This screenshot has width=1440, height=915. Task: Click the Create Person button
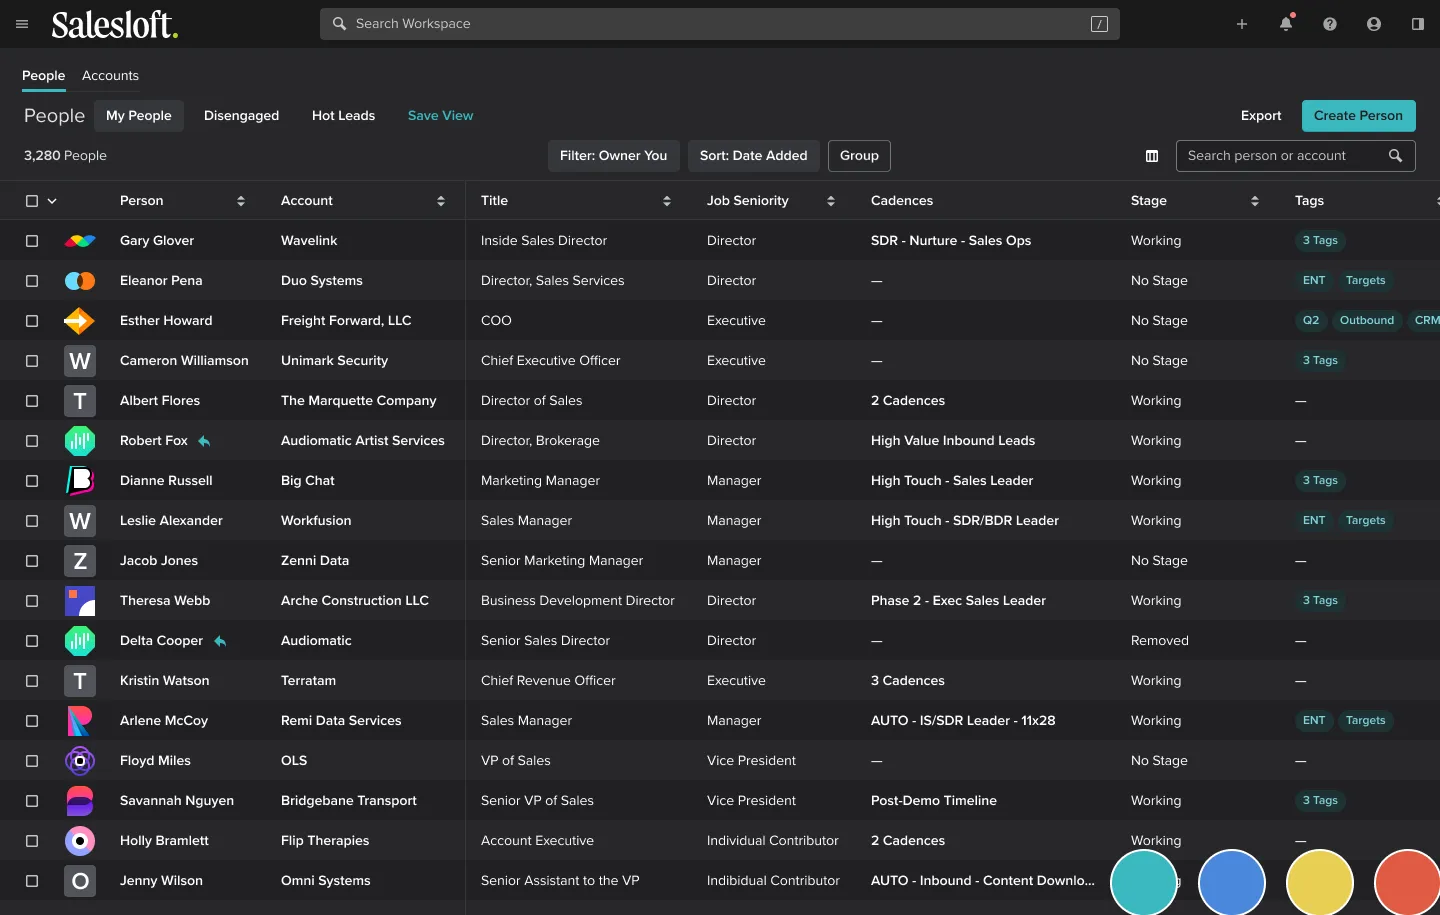coord(1358,116)
